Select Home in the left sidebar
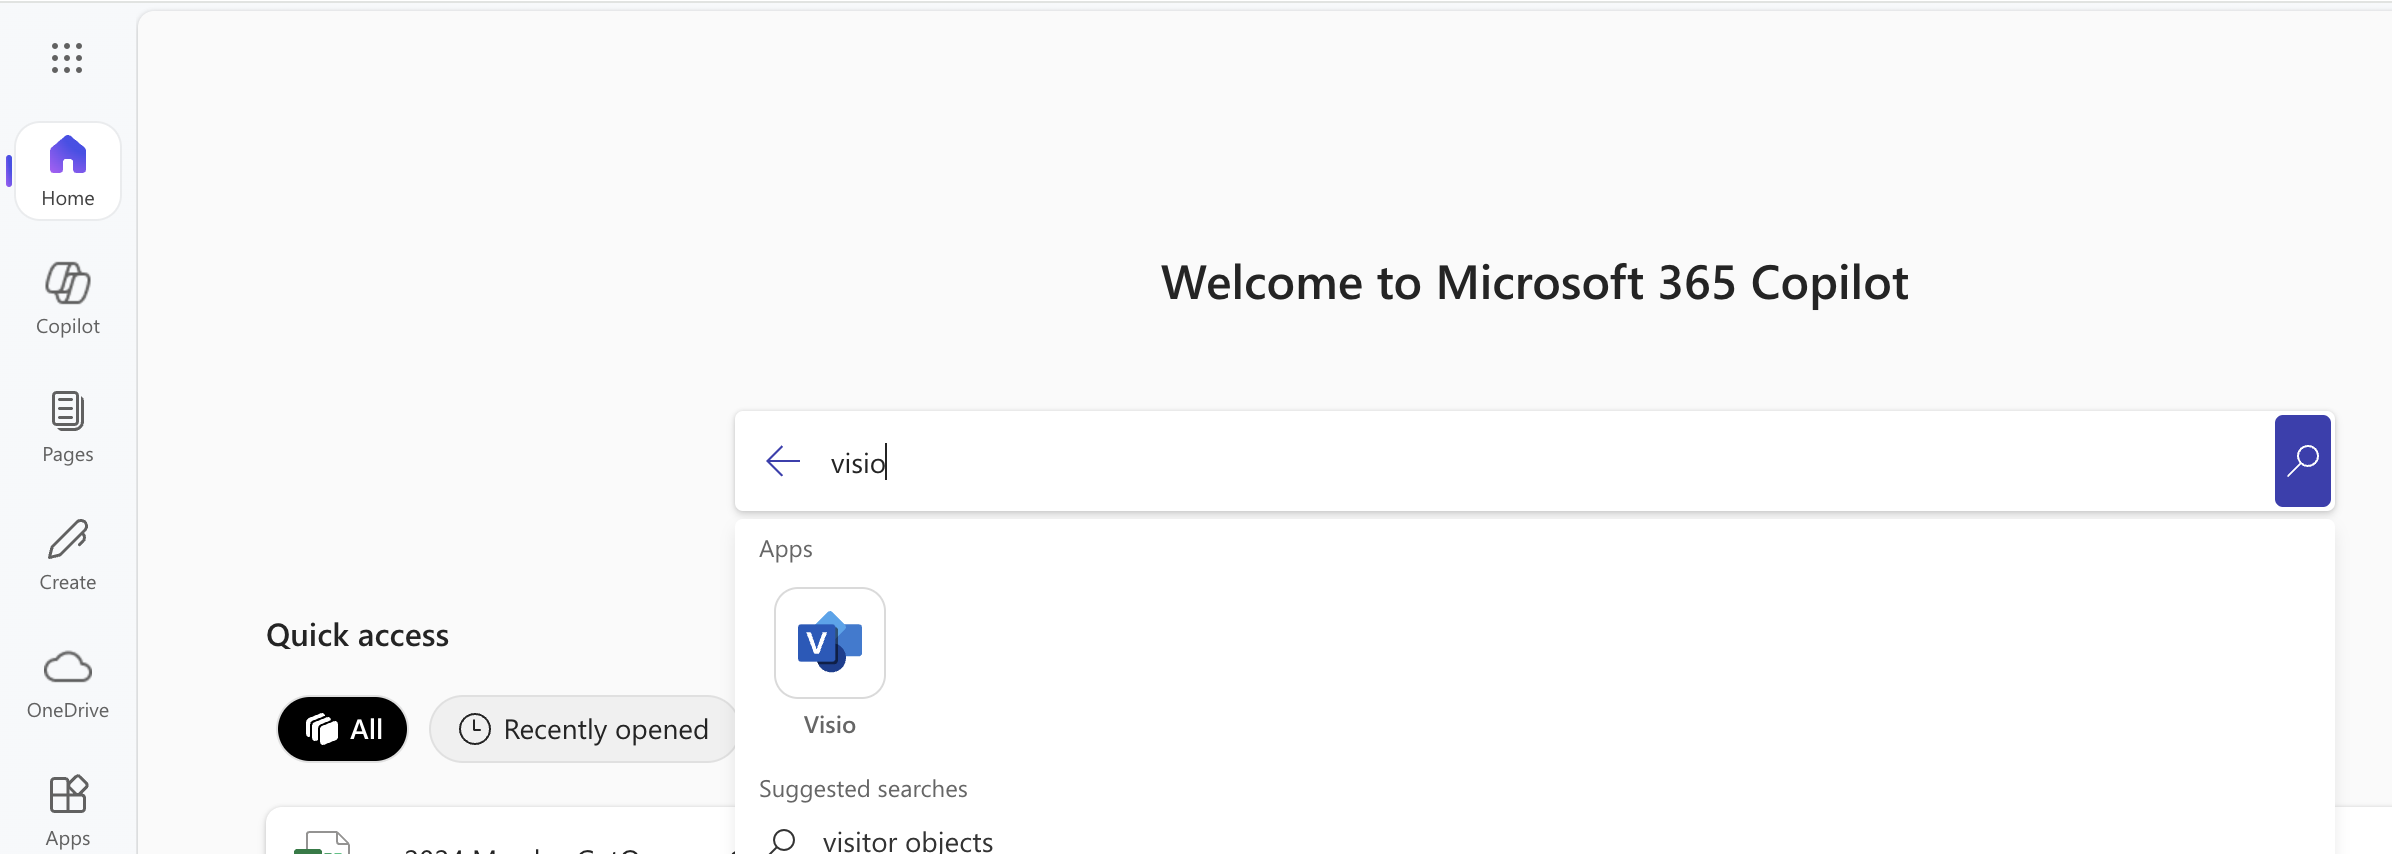 click(66, 170)
